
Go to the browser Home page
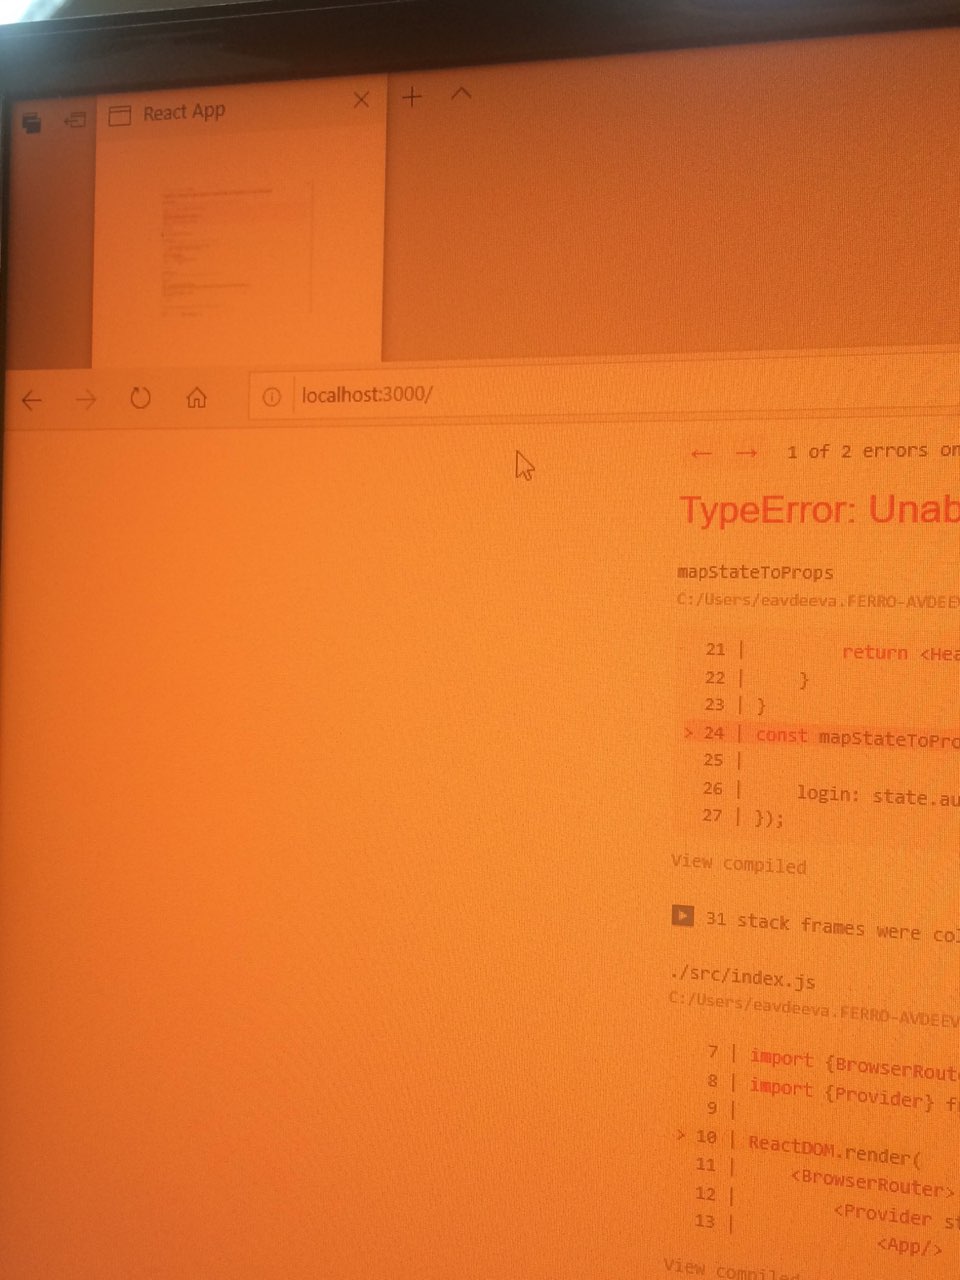(x=196, y=397)
